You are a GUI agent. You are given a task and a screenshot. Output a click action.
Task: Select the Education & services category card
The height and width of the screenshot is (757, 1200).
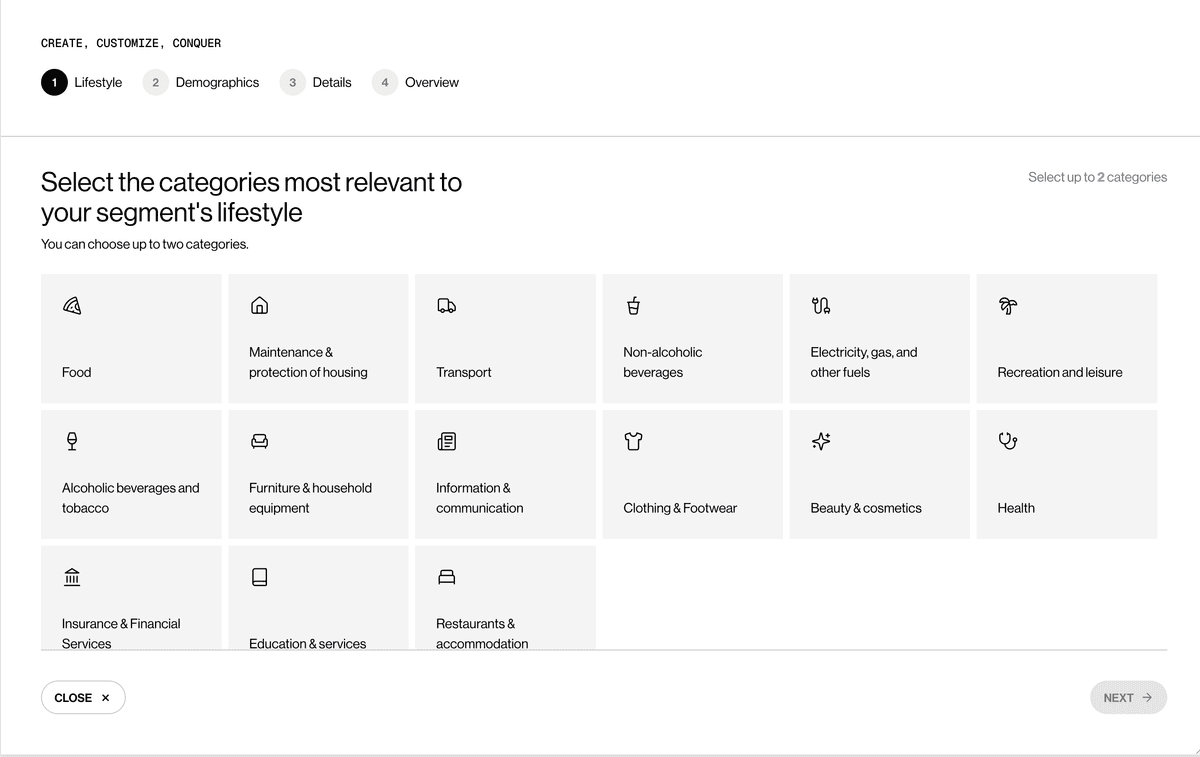click(x=318, y=598)
